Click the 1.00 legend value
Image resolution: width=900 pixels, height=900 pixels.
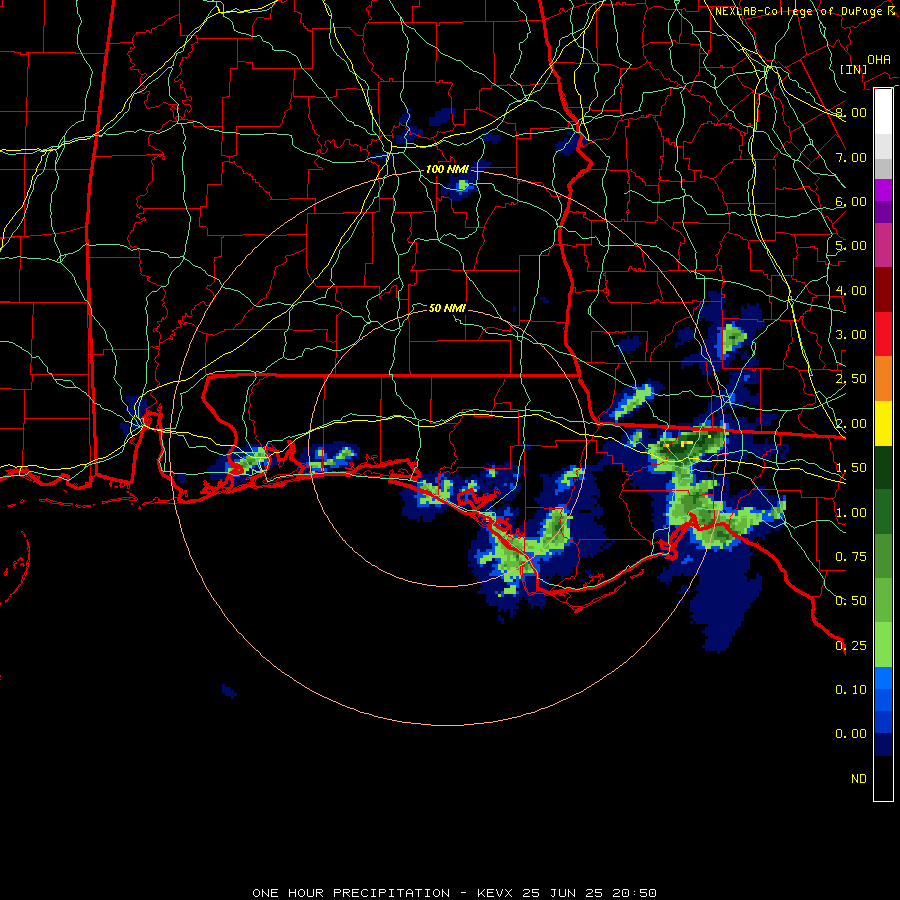click(x=851, y=513)
